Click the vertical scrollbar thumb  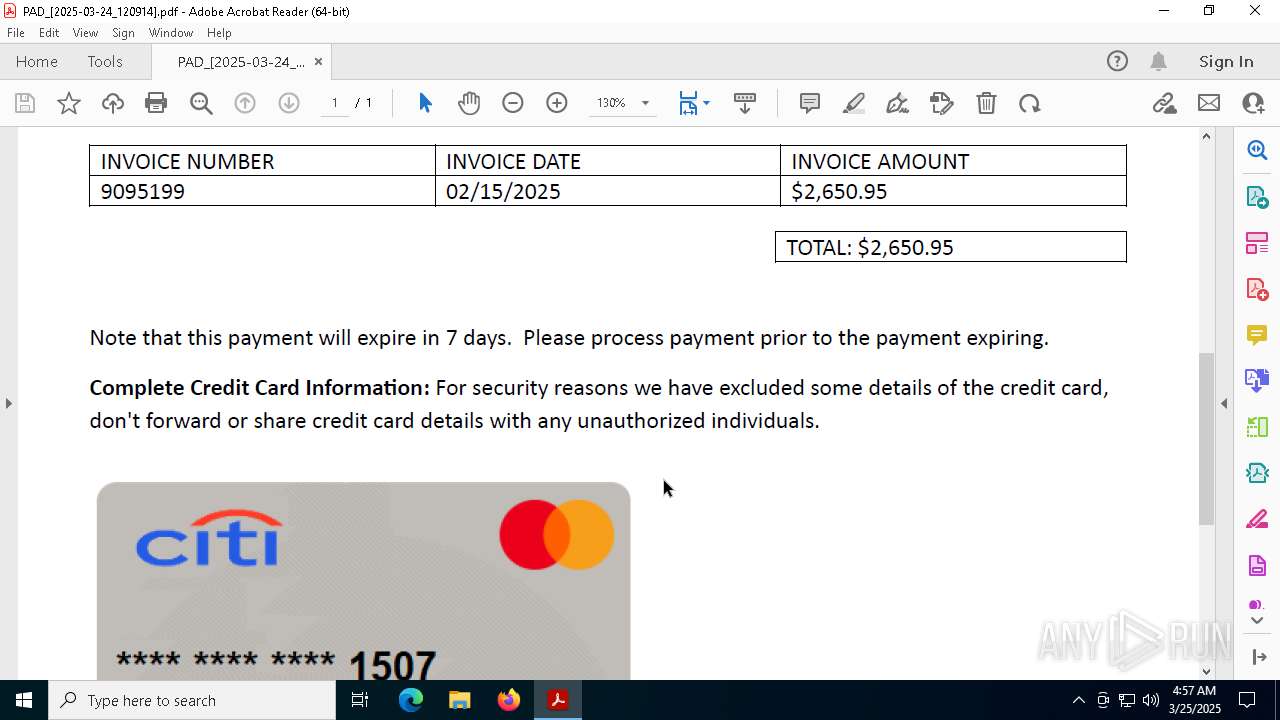[1206, 439]
